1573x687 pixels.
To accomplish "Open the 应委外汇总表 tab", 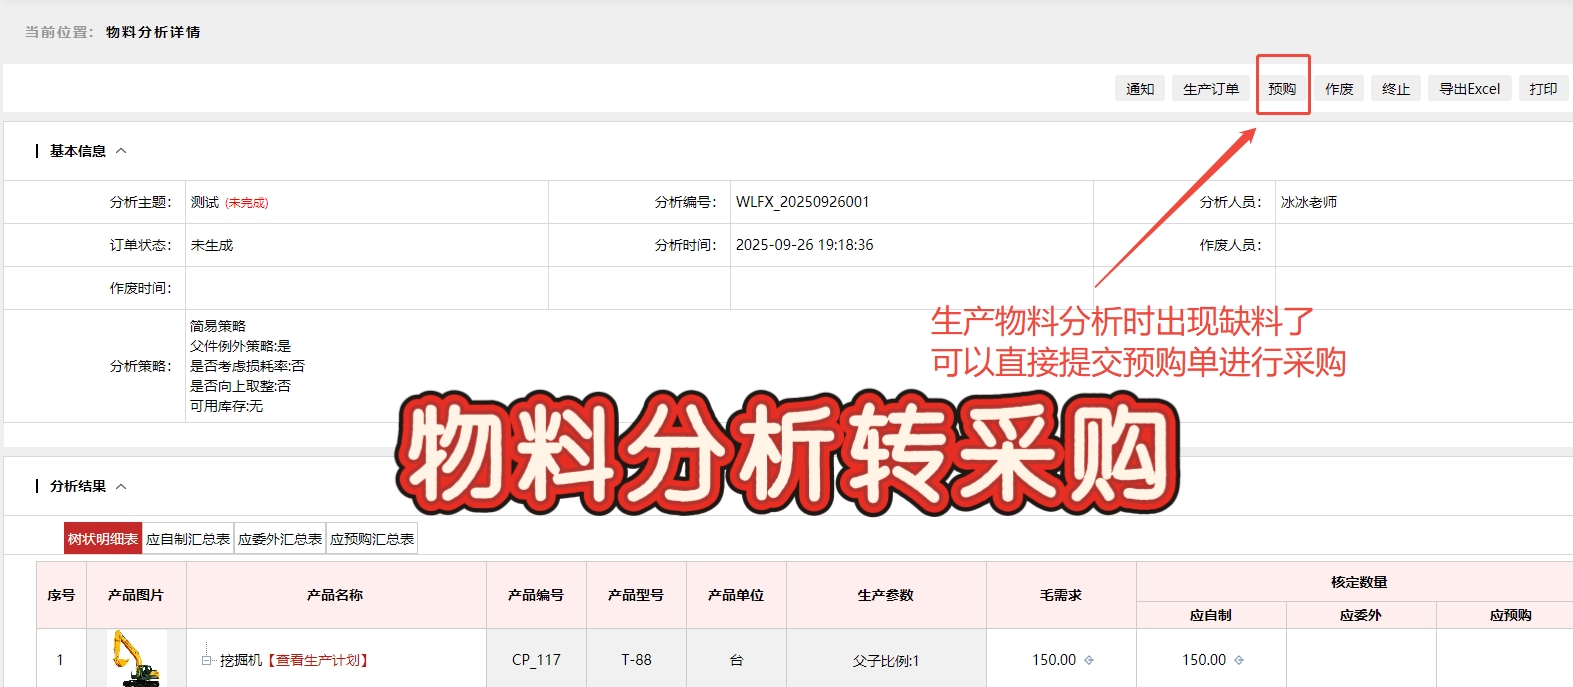I will click(280, 539).
